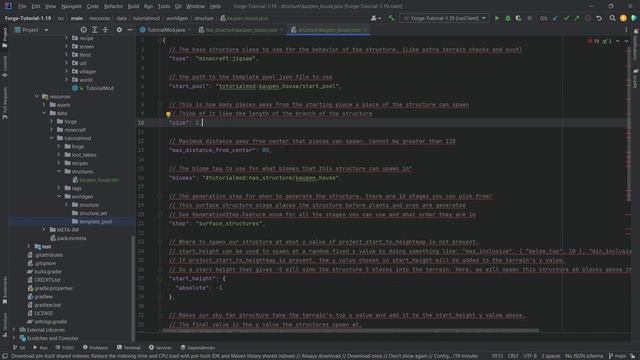
Task: Hide the Project tool window
Action: pyautogui.click(x=130, y=30)
